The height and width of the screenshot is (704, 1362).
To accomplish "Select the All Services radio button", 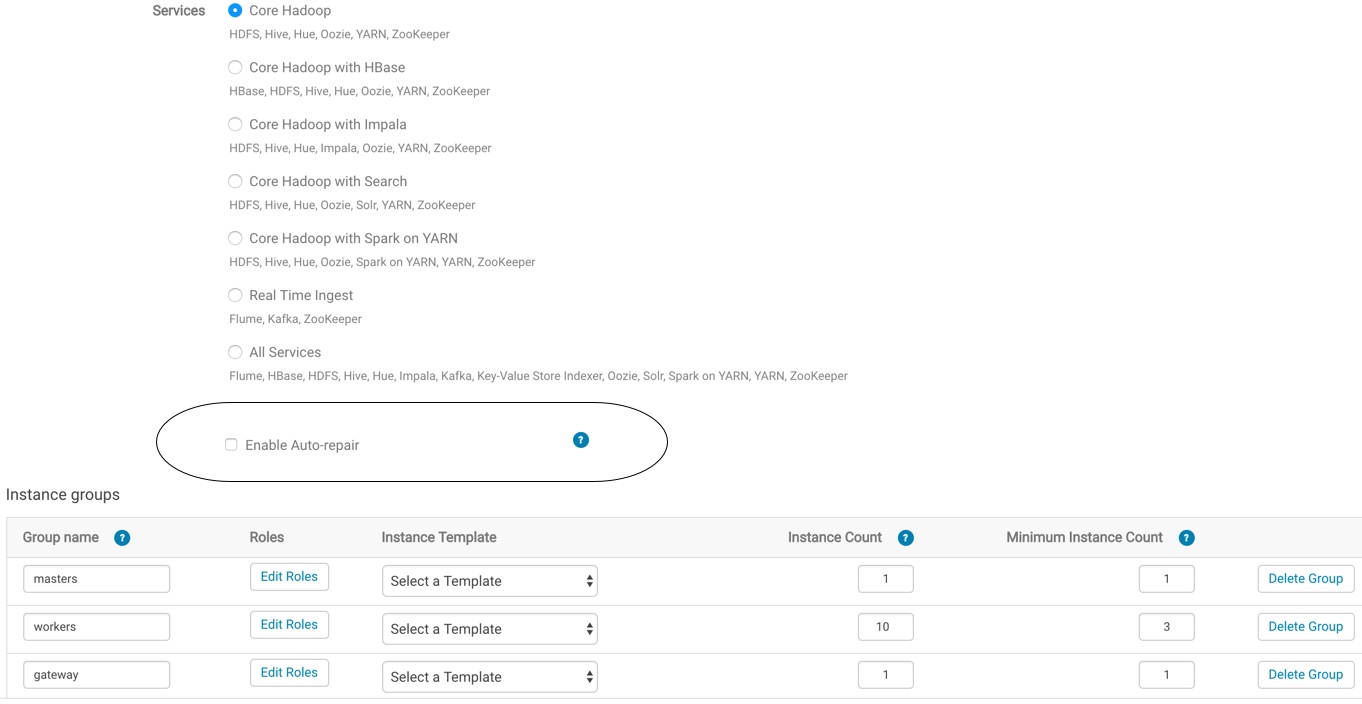I will 236,353.
